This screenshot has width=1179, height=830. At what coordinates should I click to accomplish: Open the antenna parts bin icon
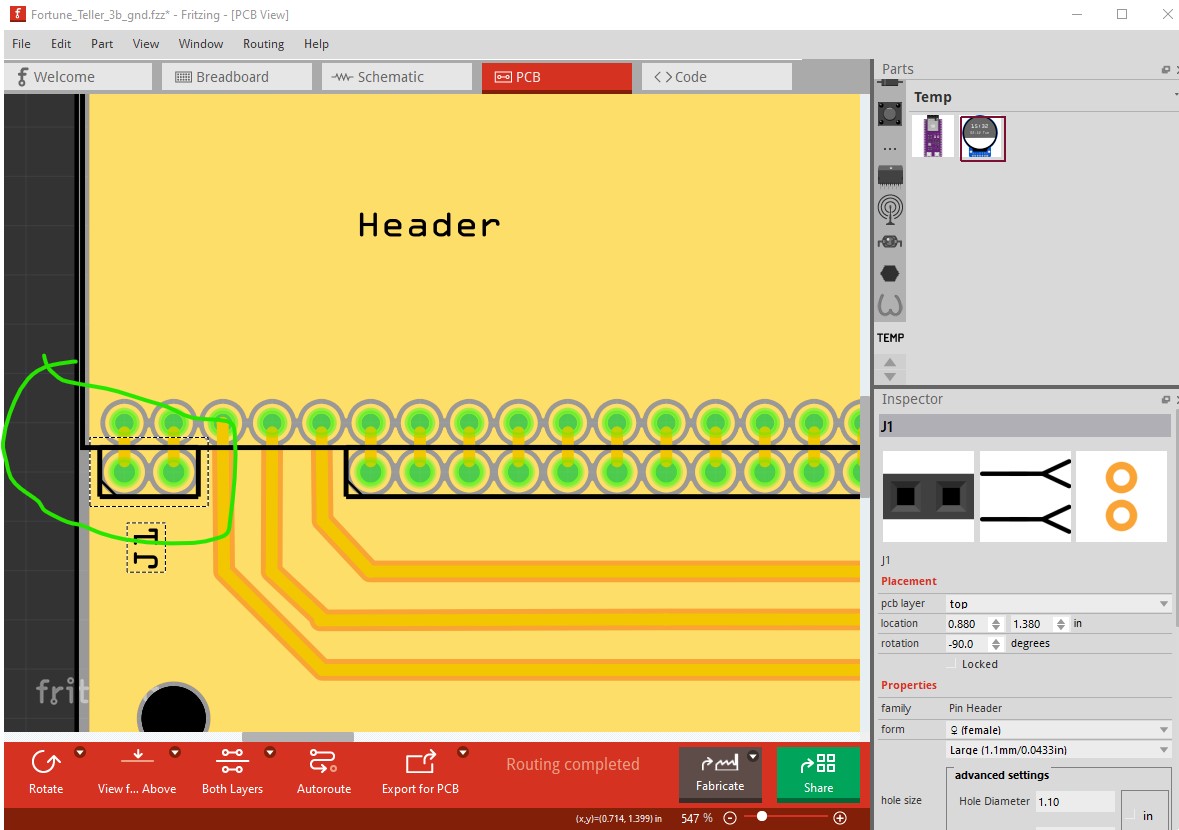click(889, 208)
